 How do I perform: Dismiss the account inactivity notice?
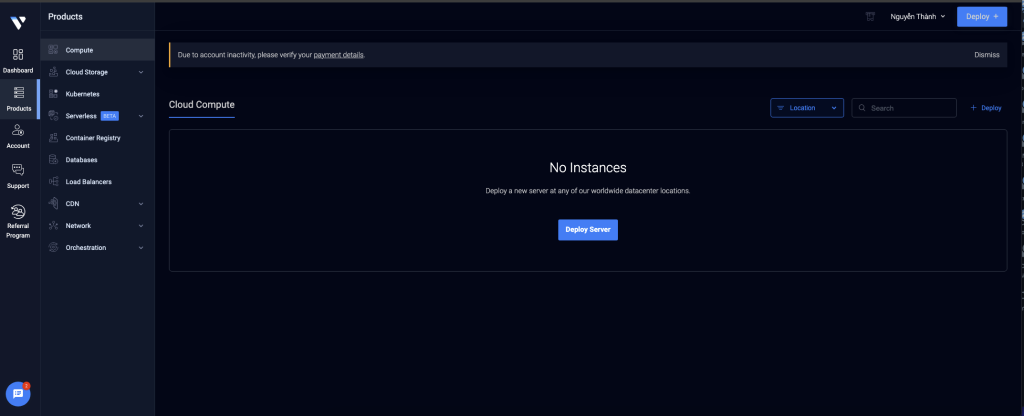pyautogui.click(x=986, y=55)
